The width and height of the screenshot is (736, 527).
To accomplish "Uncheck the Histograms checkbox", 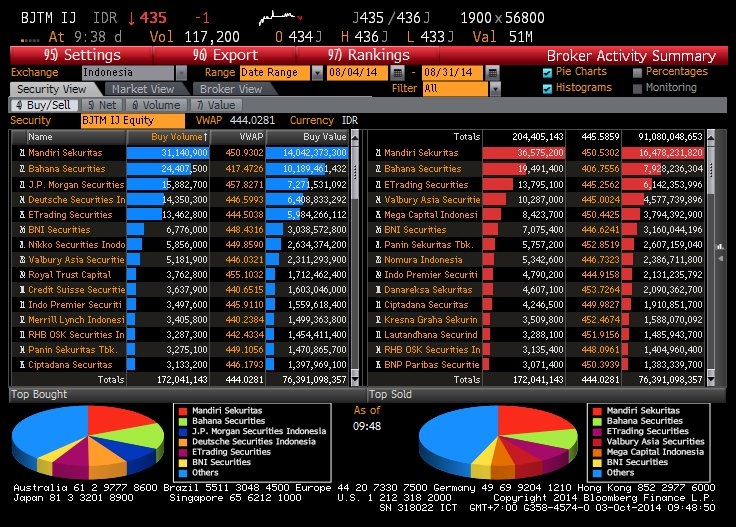I will coord(547,88).
